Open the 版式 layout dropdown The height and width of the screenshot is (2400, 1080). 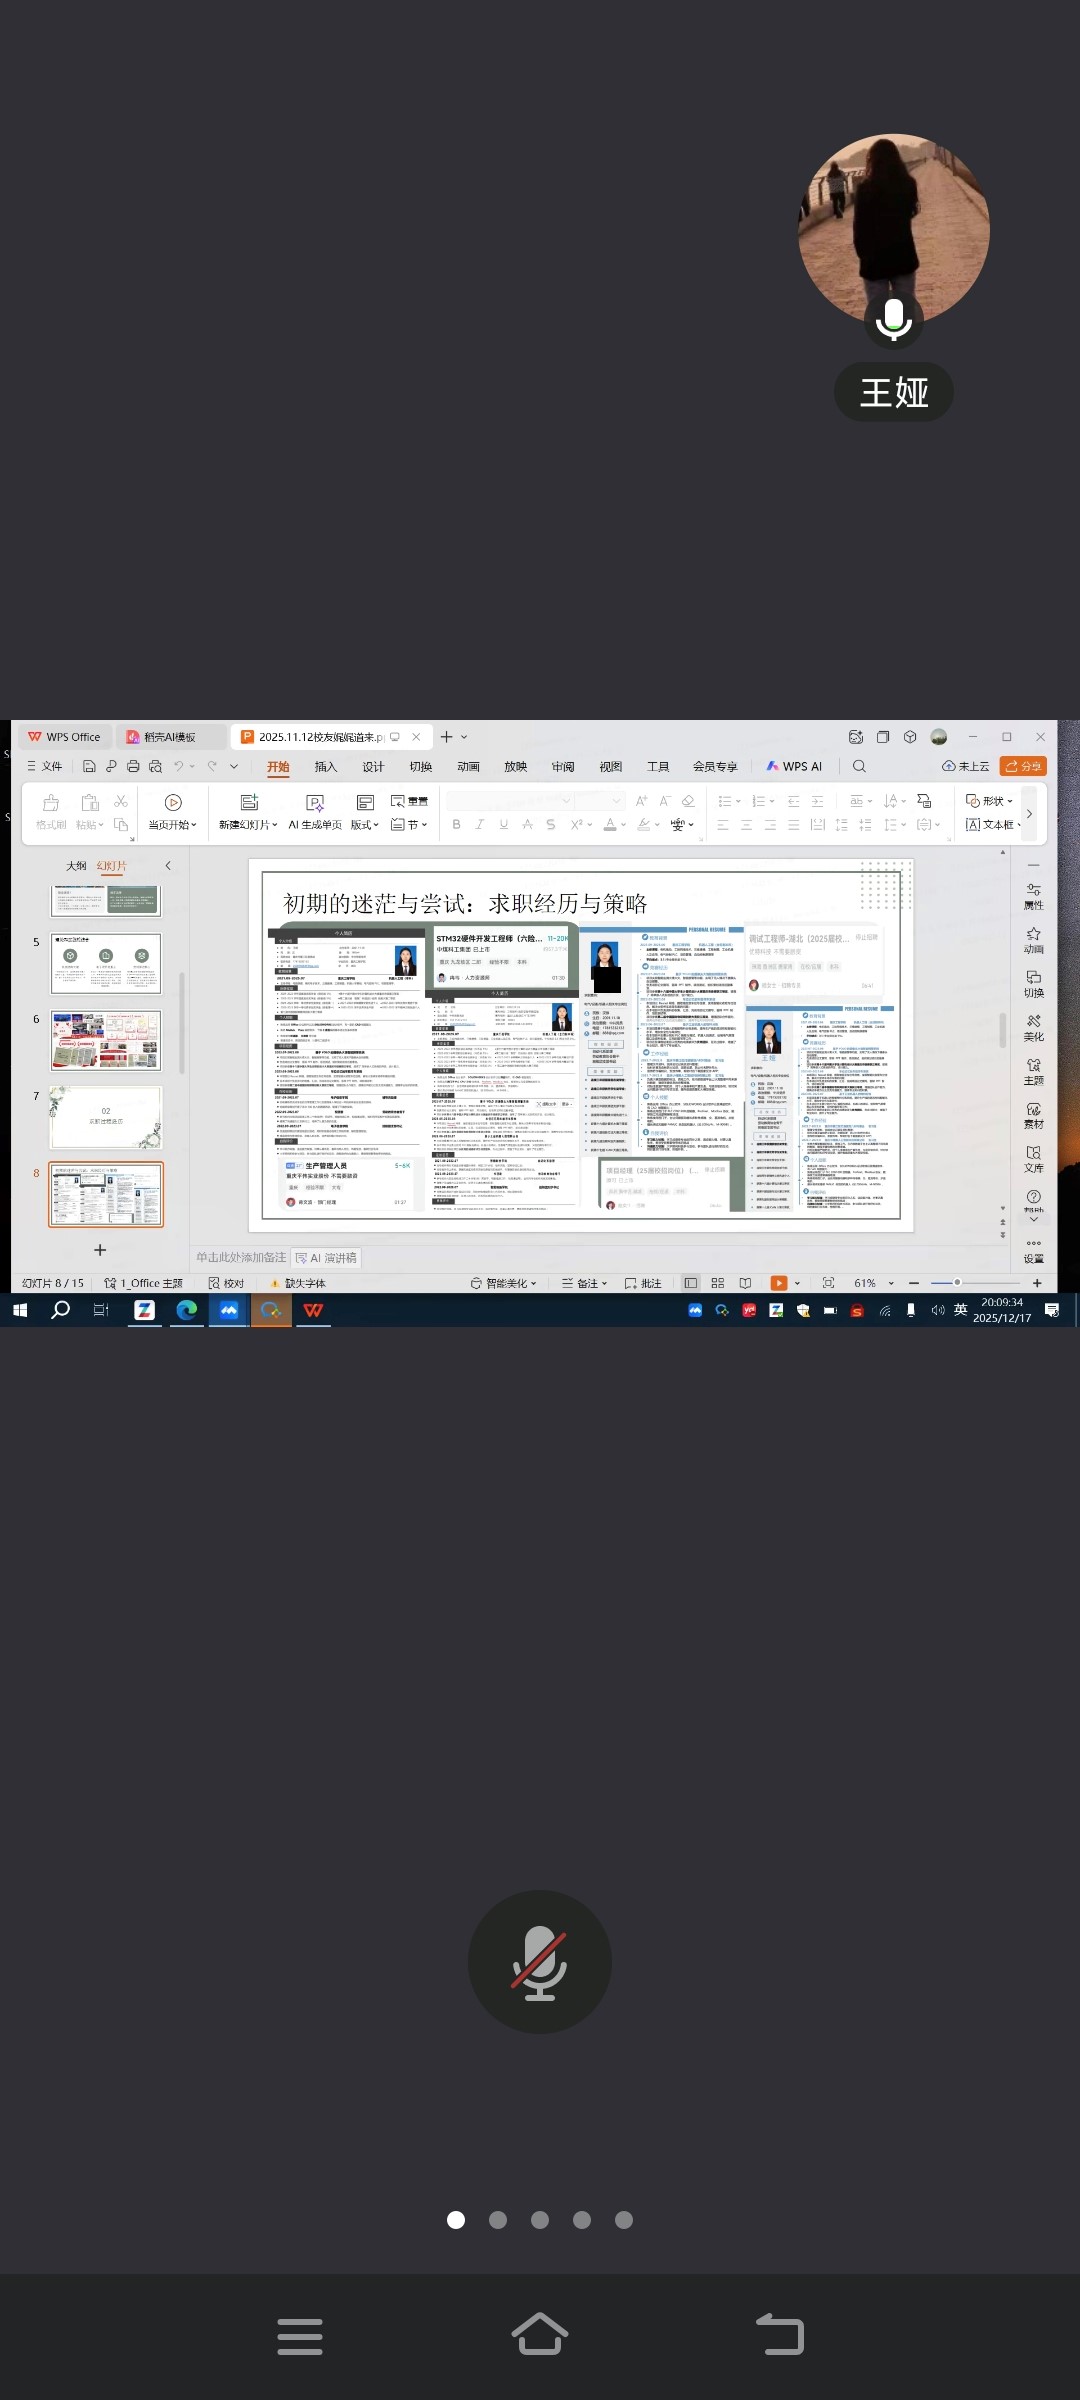click(365, 825)
